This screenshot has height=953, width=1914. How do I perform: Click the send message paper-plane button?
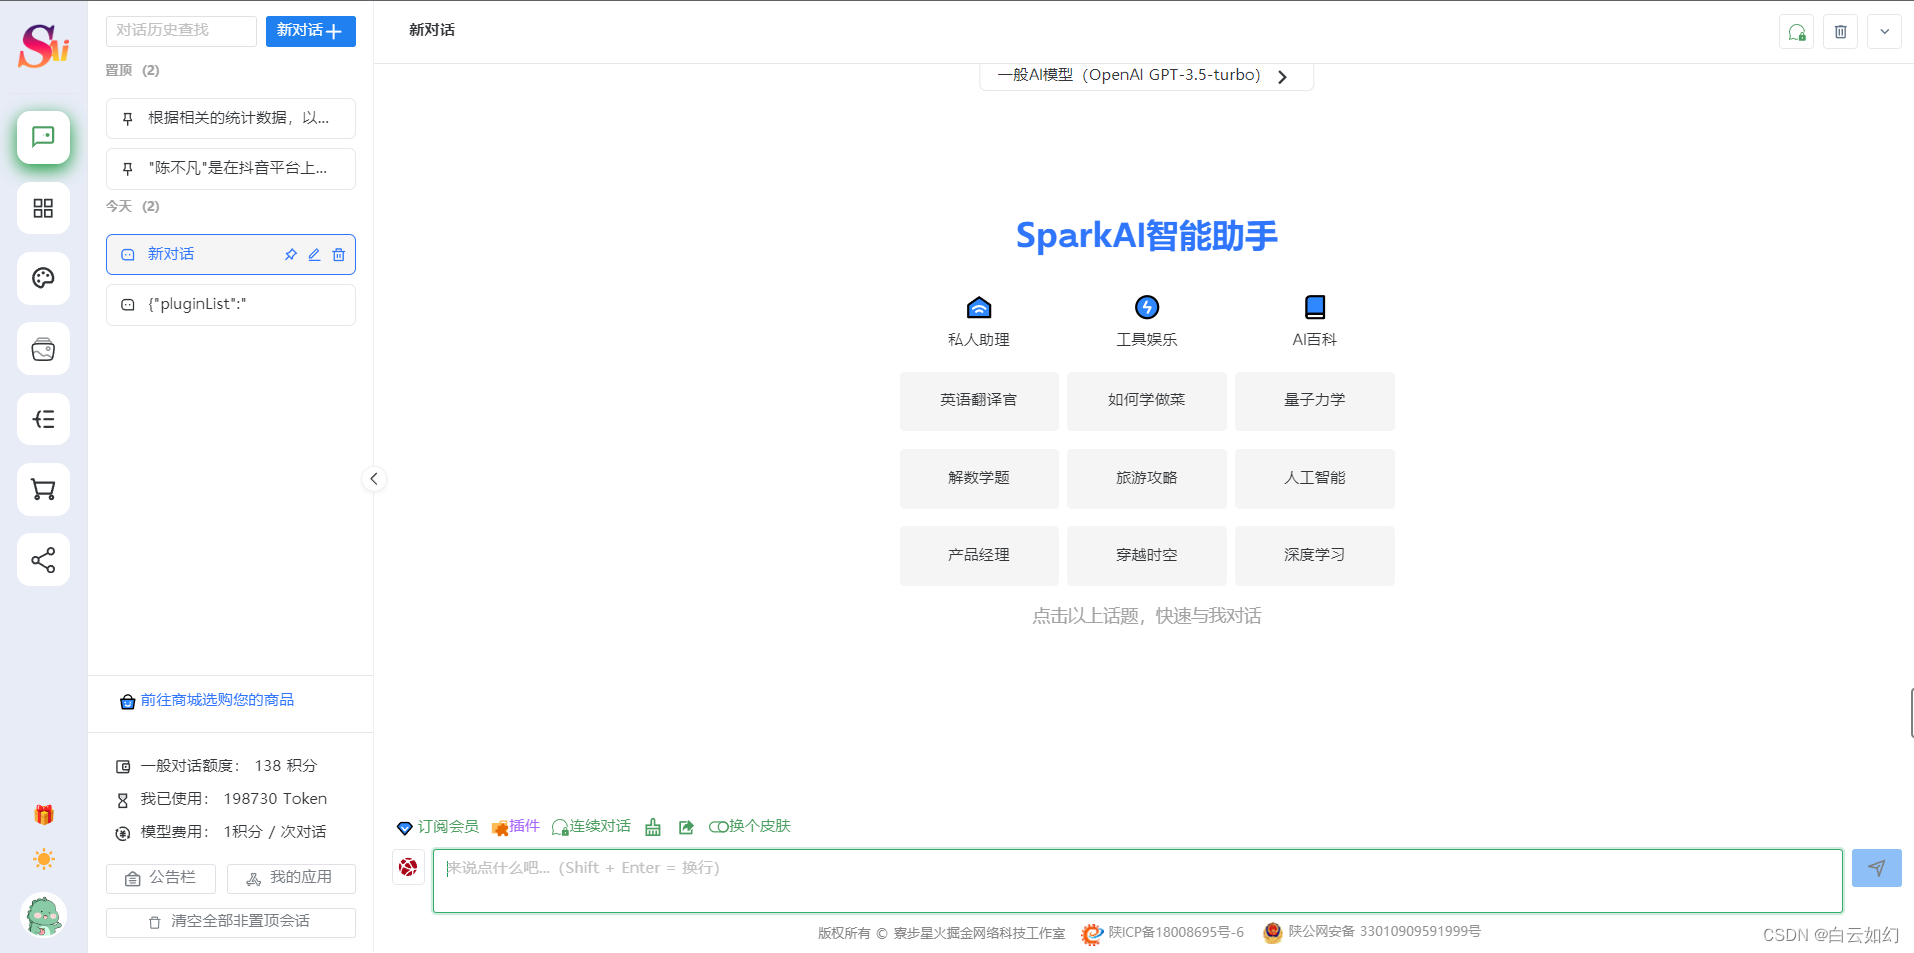[x=1876, y=868]
